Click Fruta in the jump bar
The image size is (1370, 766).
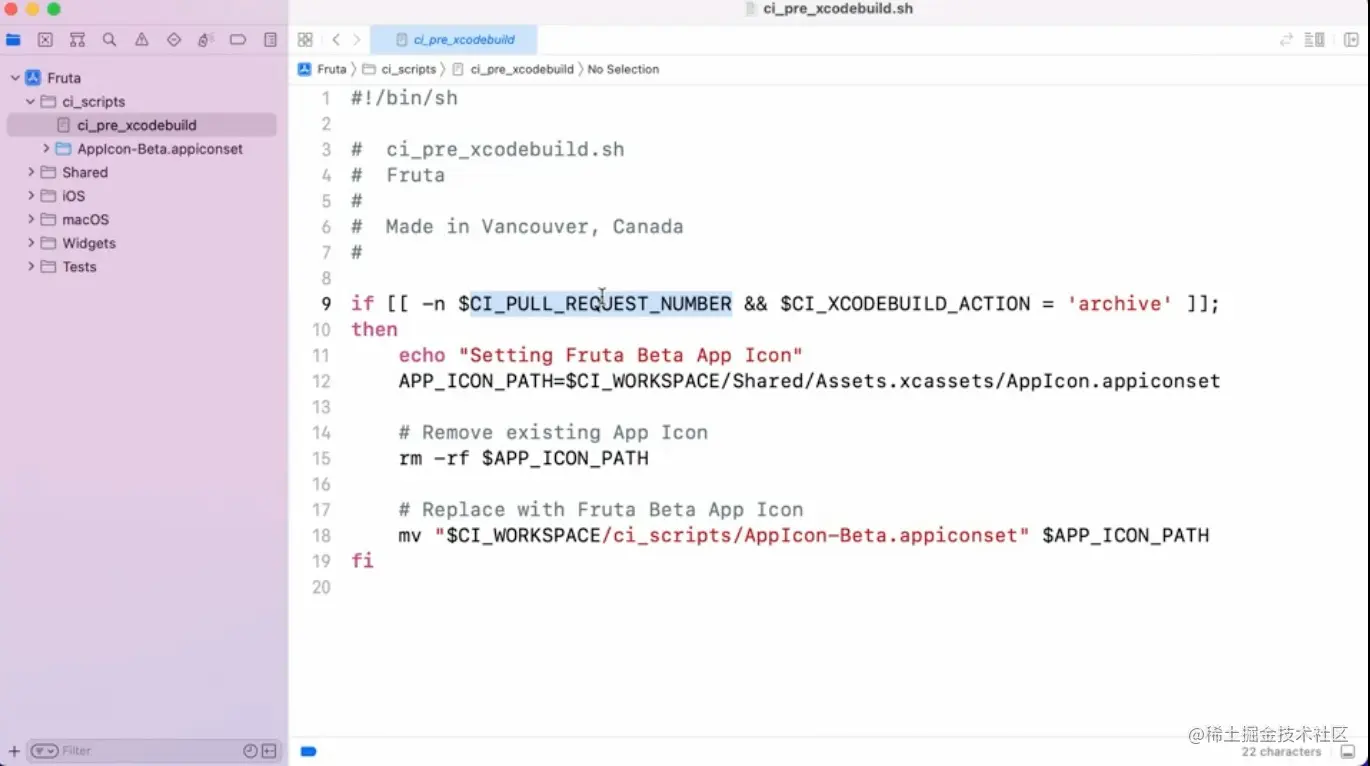(322, 69)
